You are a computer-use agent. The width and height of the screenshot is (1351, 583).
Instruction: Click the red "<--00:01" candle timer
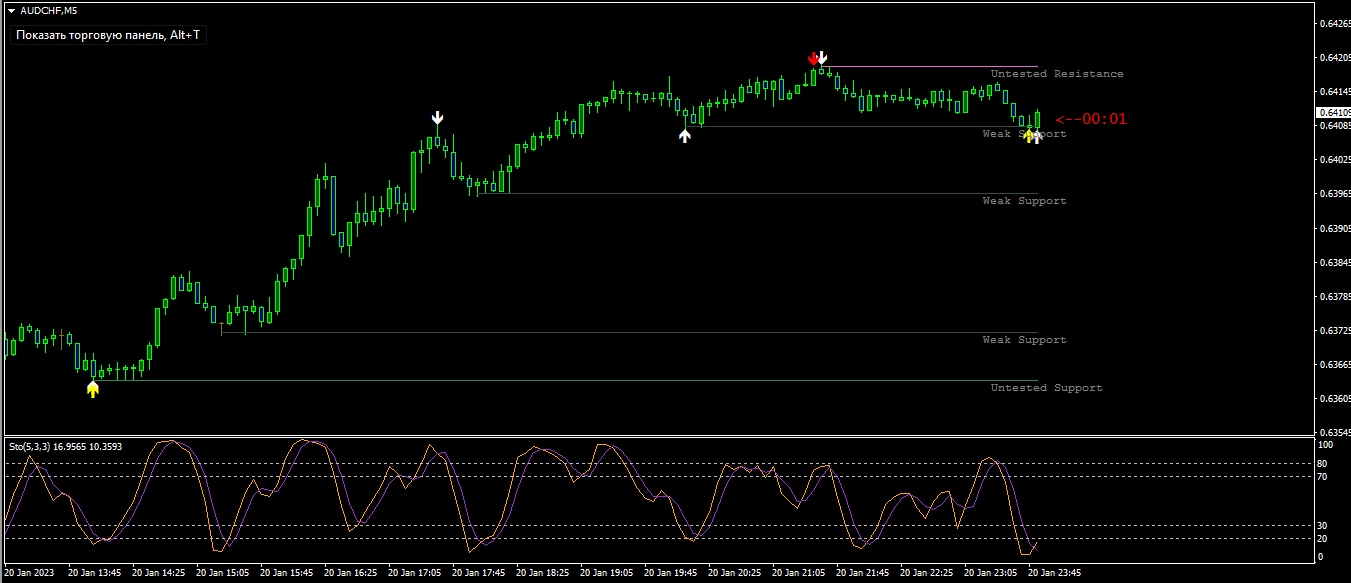pyautogui.click(x=1091, y=119)
